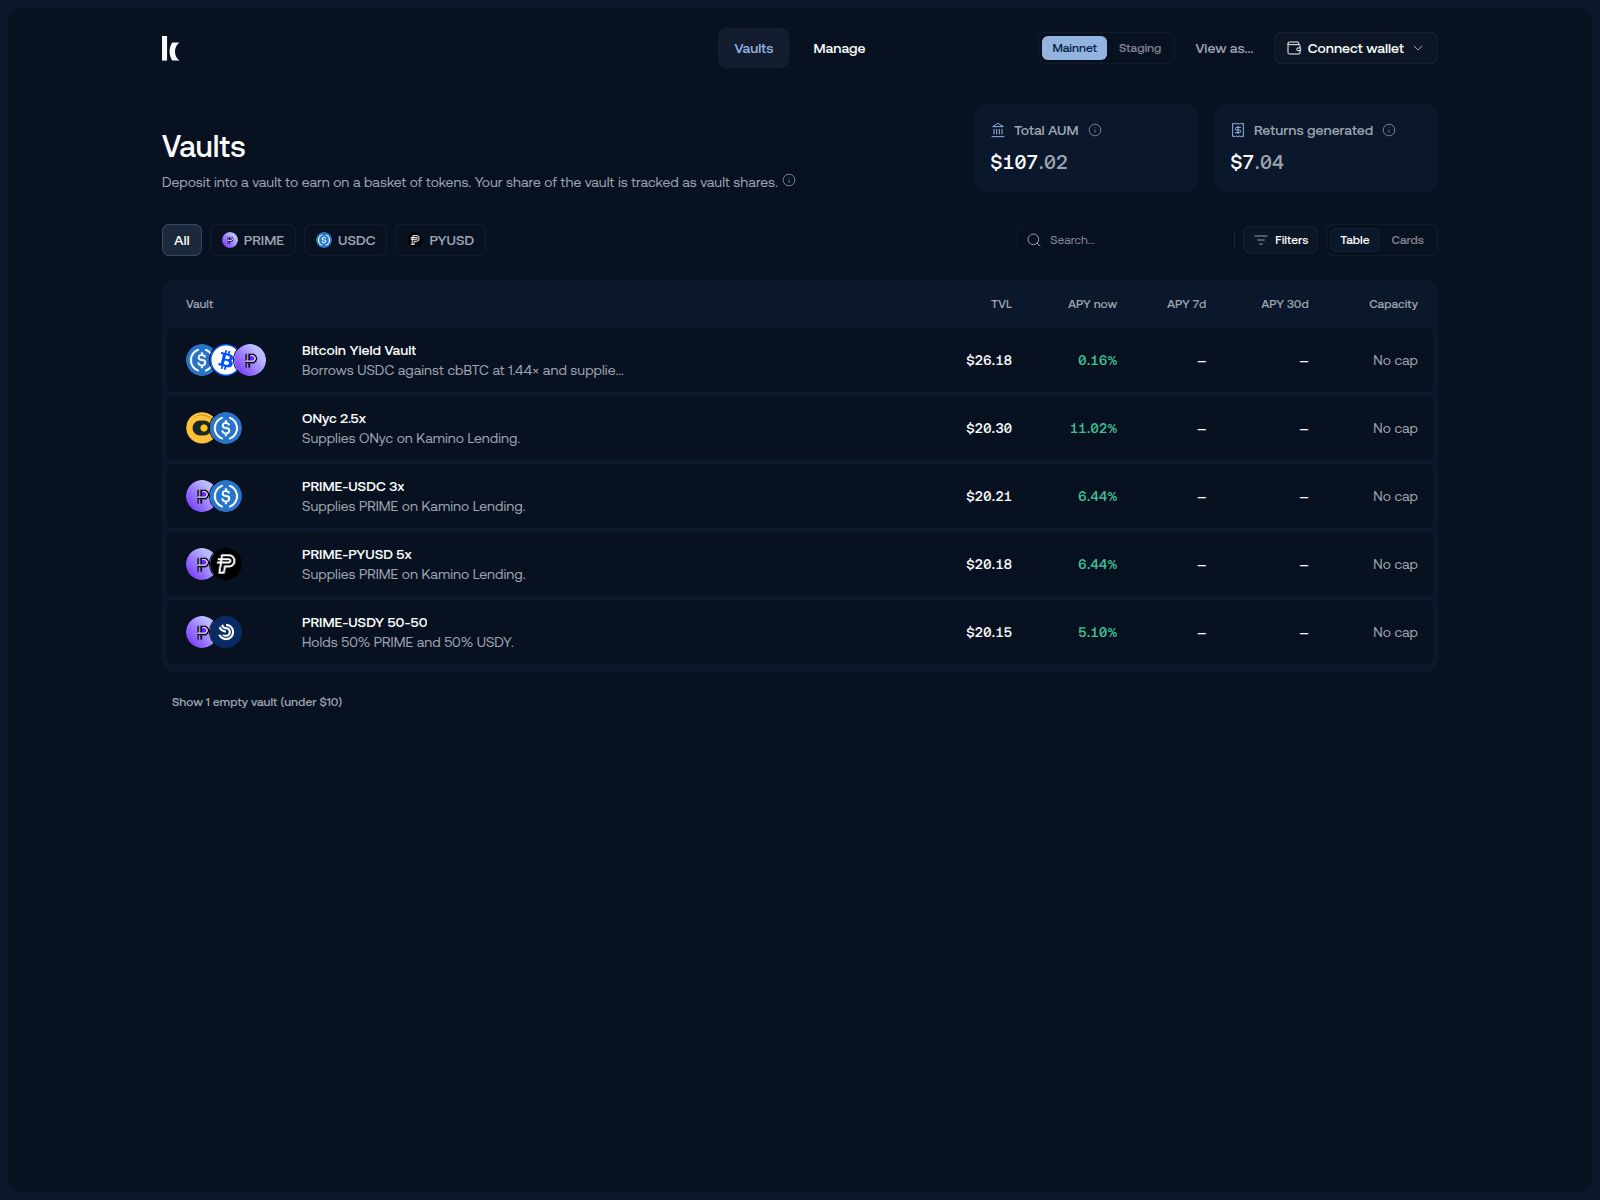Click PRIME-USDY 50-50 token icons

click(214, 632)
